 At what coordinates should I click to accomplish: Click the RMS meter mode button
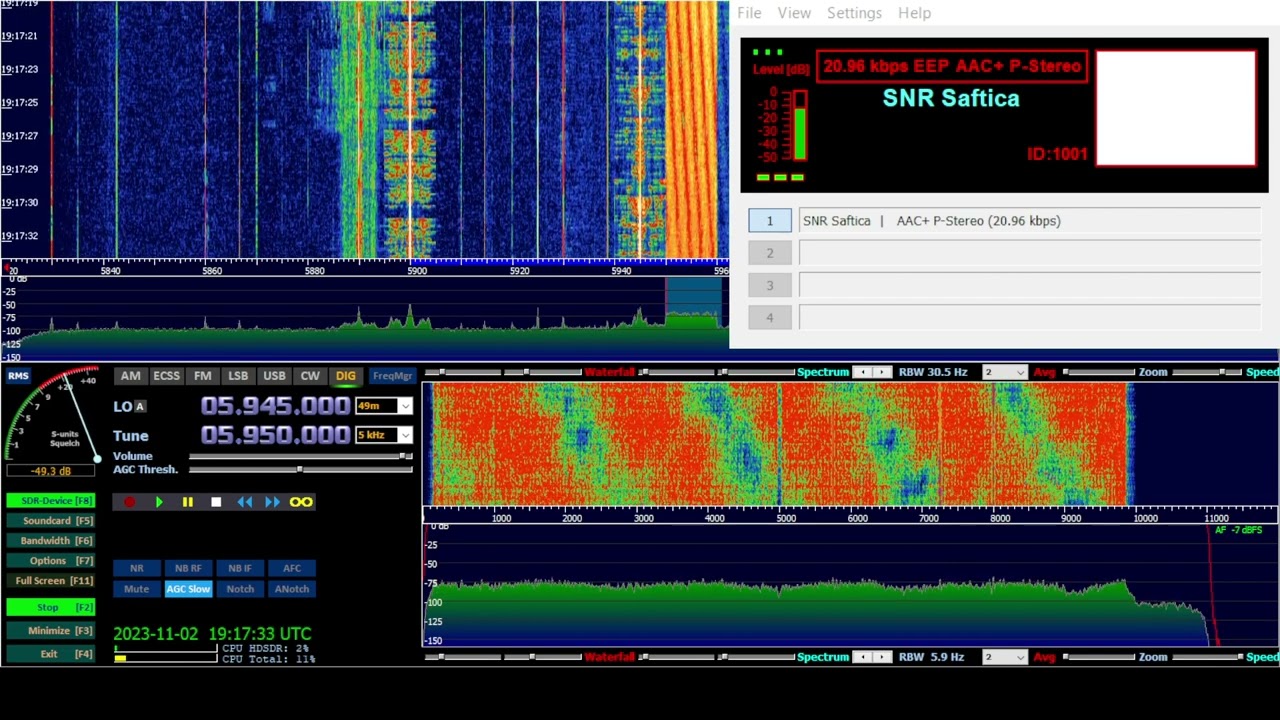click(x=18, y=376)
